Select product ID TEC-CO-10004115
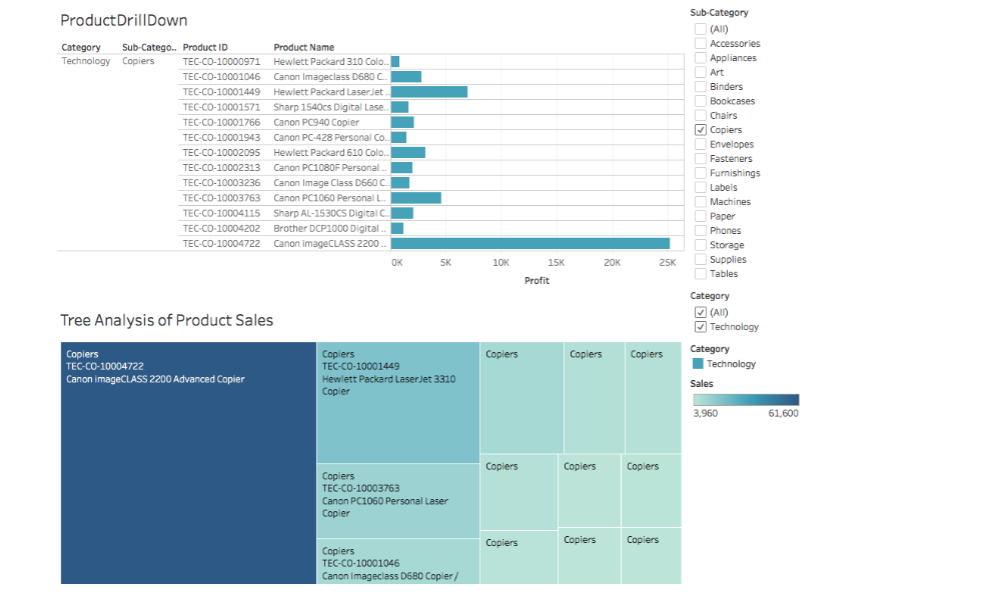Image resolution: width=982 pixels, height=597 pixels. coord(221,213)
